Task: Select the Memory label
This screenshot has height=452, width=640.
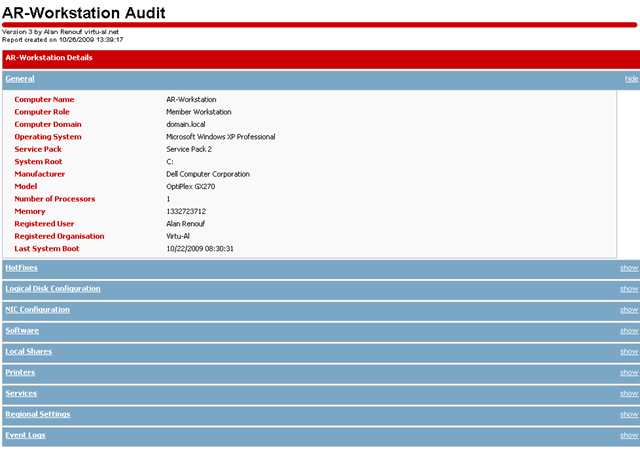Action: [x=30, y=212]
